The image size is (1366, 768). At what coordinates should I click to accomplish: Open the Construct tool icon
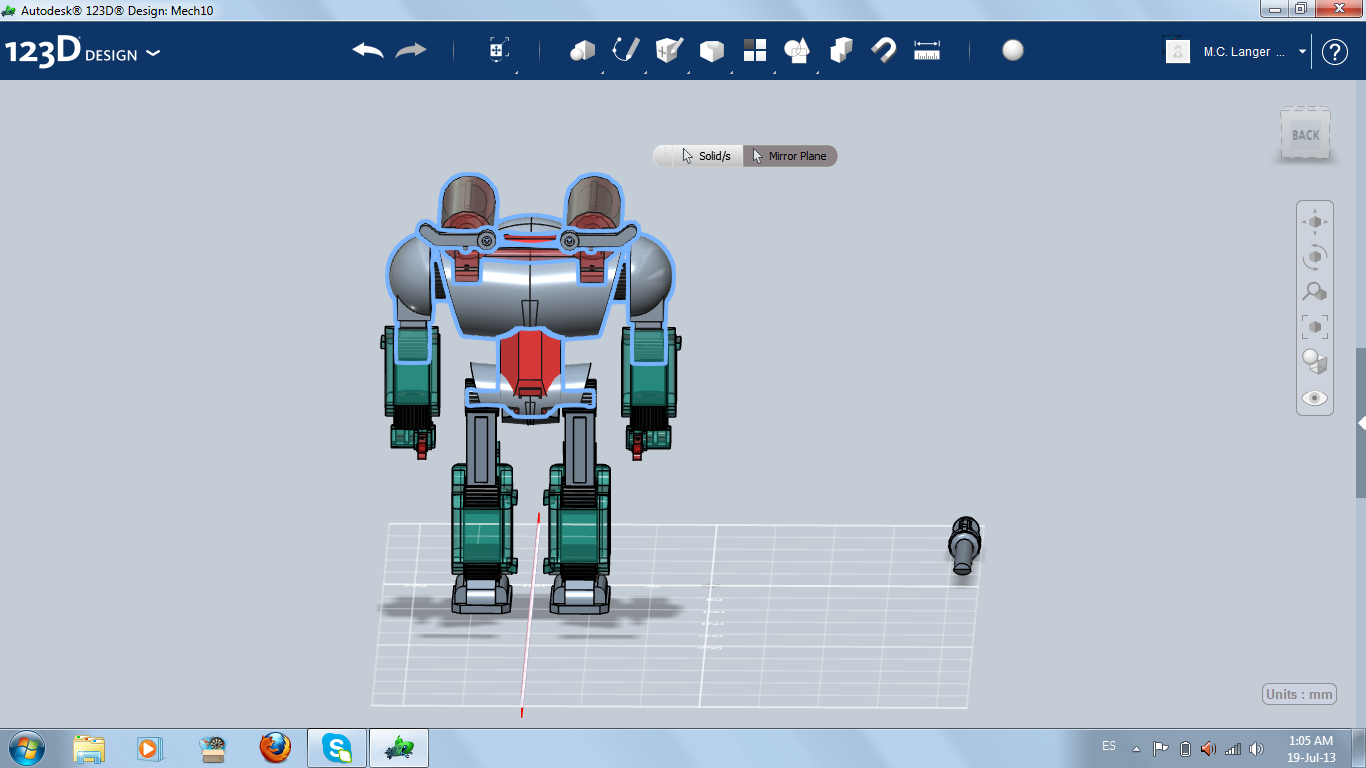(x=668, y=50)
